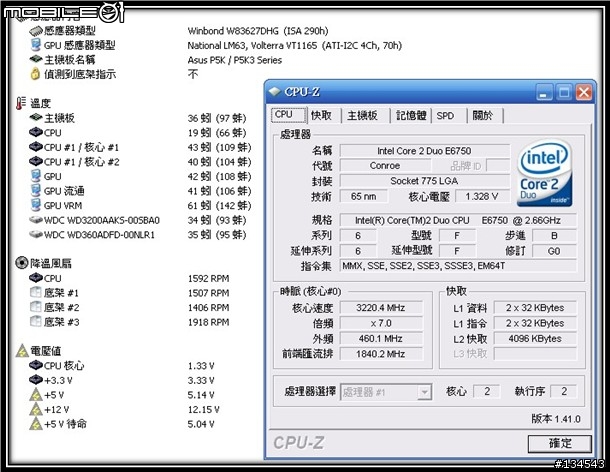This screenshot has width=610, height=472.
Task: Click the CPU fan row icon
Action: 36,278
